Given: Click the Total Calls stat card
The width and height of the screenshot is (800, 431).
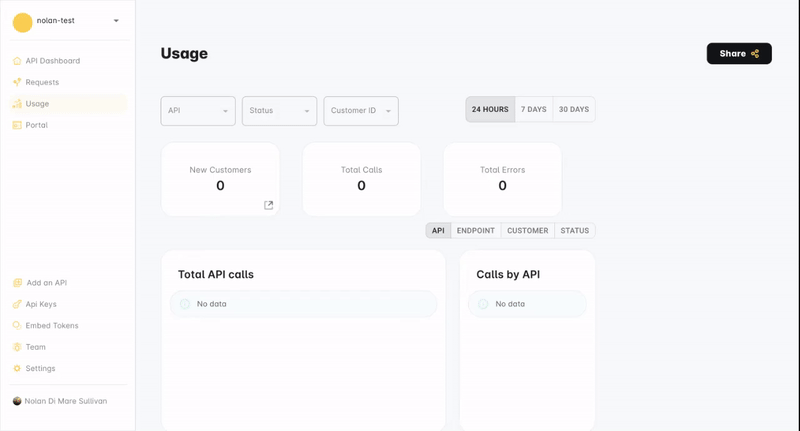Looking at the screenshot, I should point(362,179).
